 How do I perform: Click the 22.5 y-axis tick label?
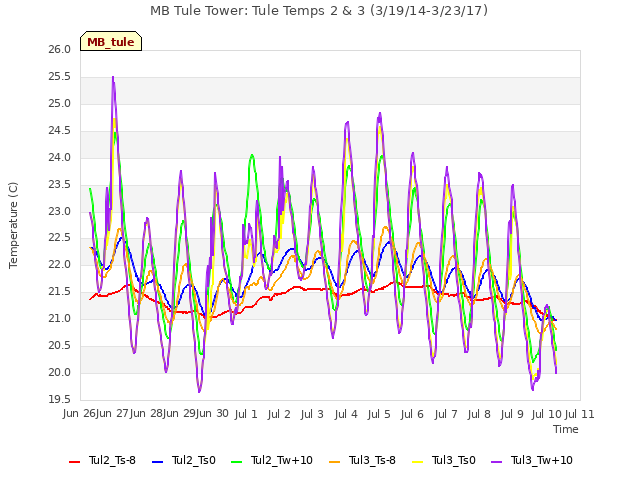coord(60,238)
